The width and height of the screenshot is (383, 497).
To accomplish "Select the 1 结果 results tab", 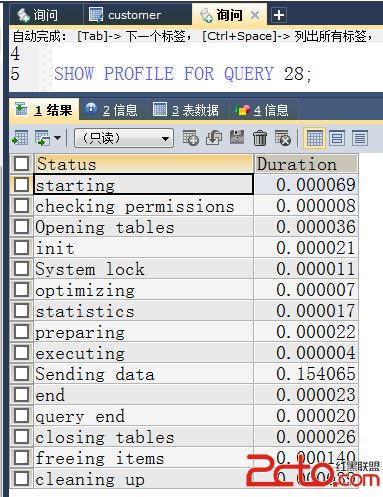I will click(x=44, y=110).
